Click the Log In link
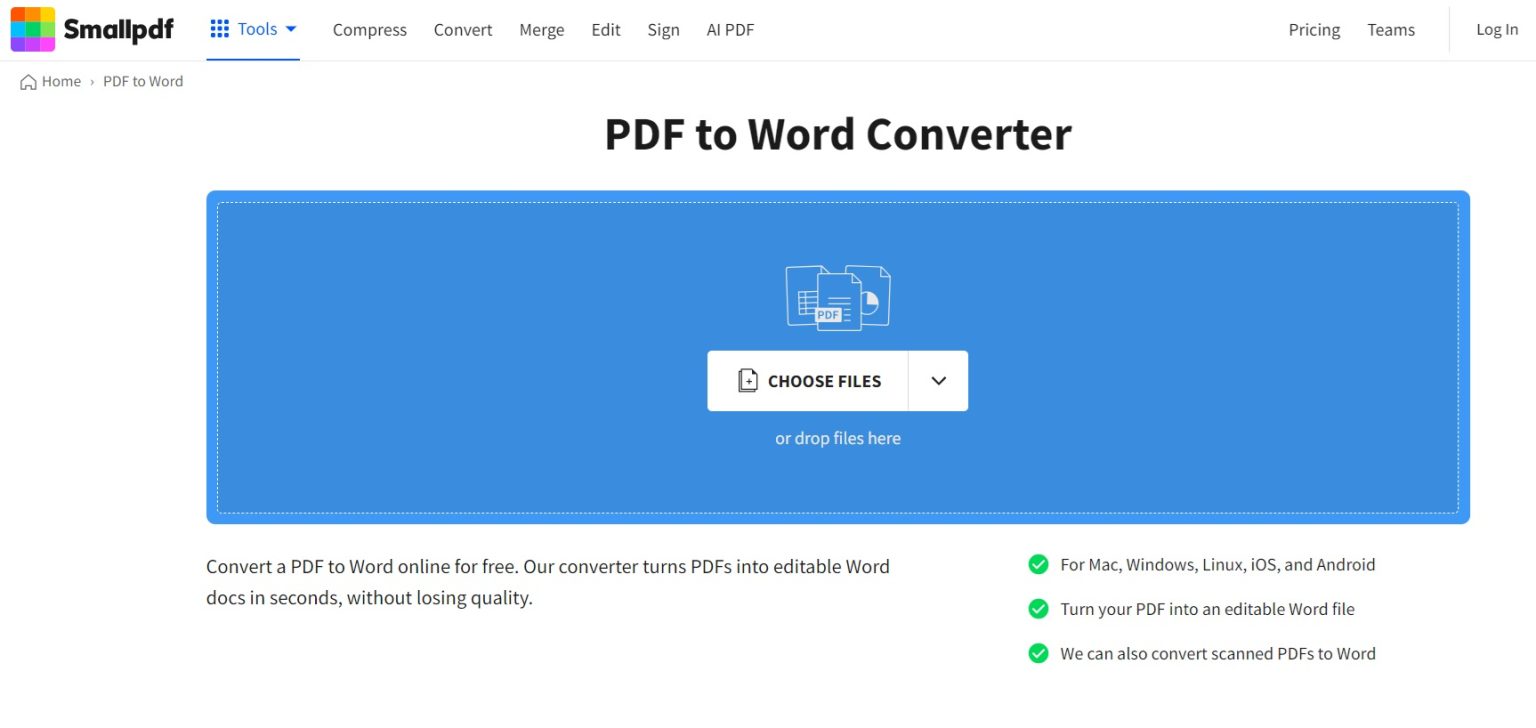The image size is (1536, 728). click(x=1496, y=30)
